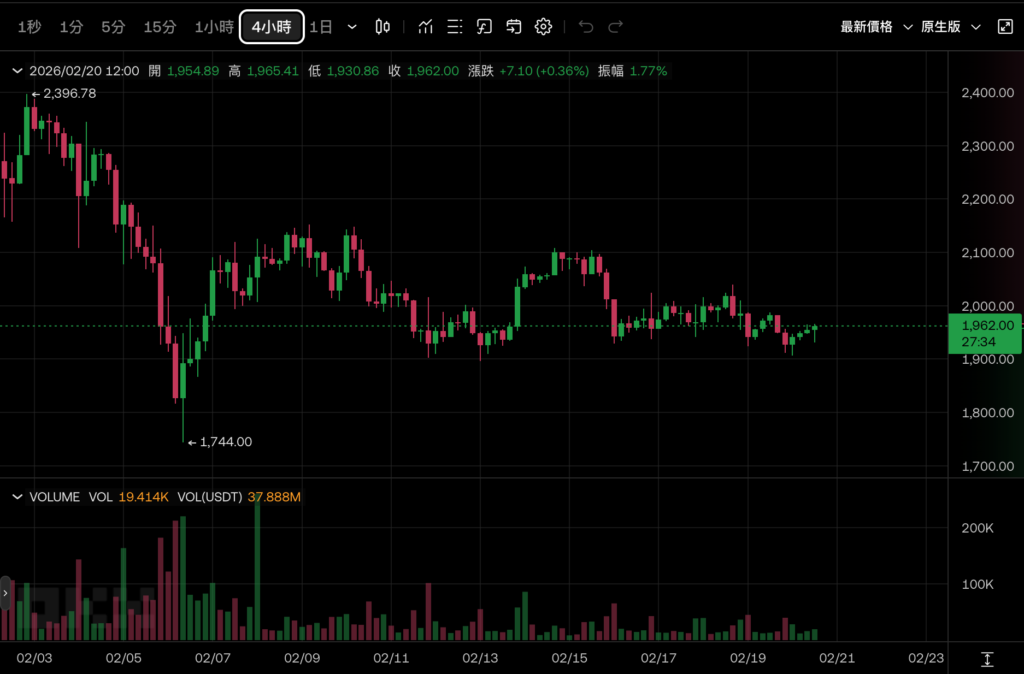Screen dimensions: 1024x674
Task: Click the icon left of settings gear
Action: click(514, 27)
